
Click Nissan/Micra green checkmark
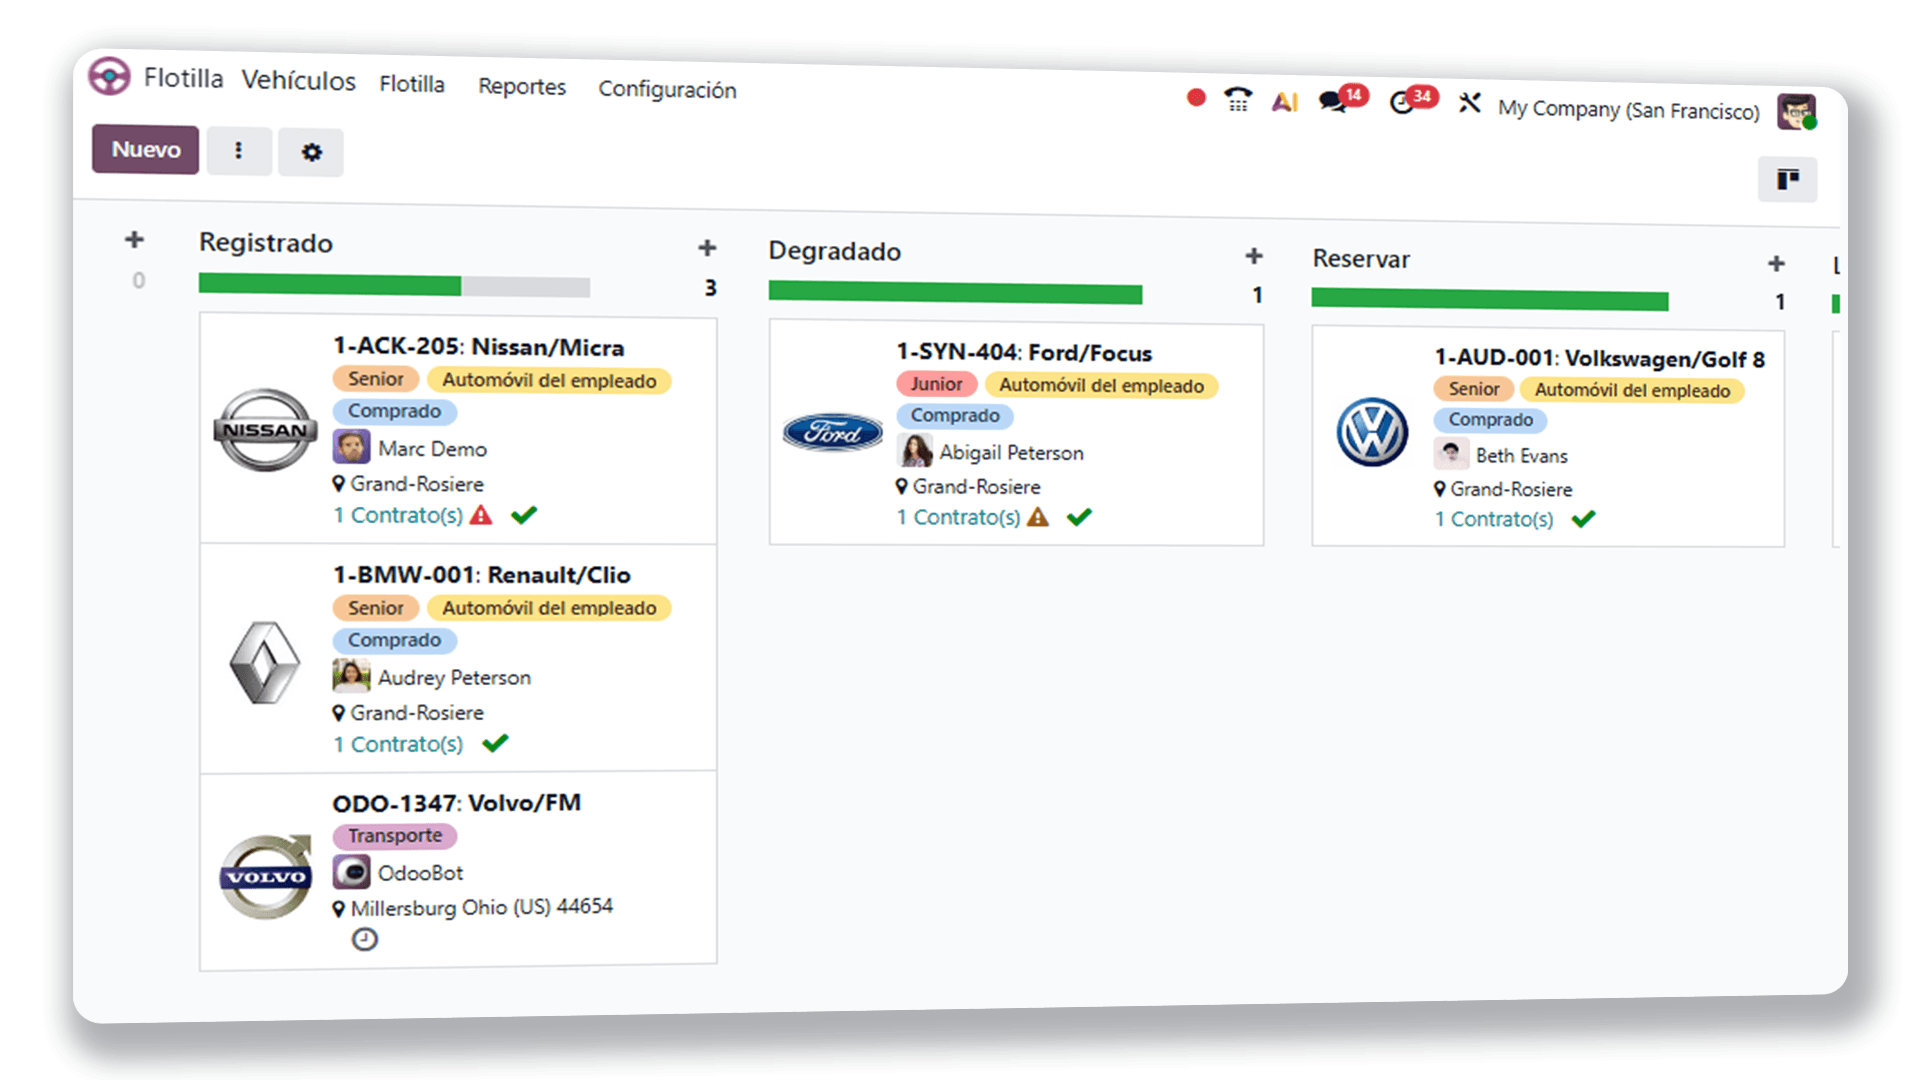pos(524,515)
